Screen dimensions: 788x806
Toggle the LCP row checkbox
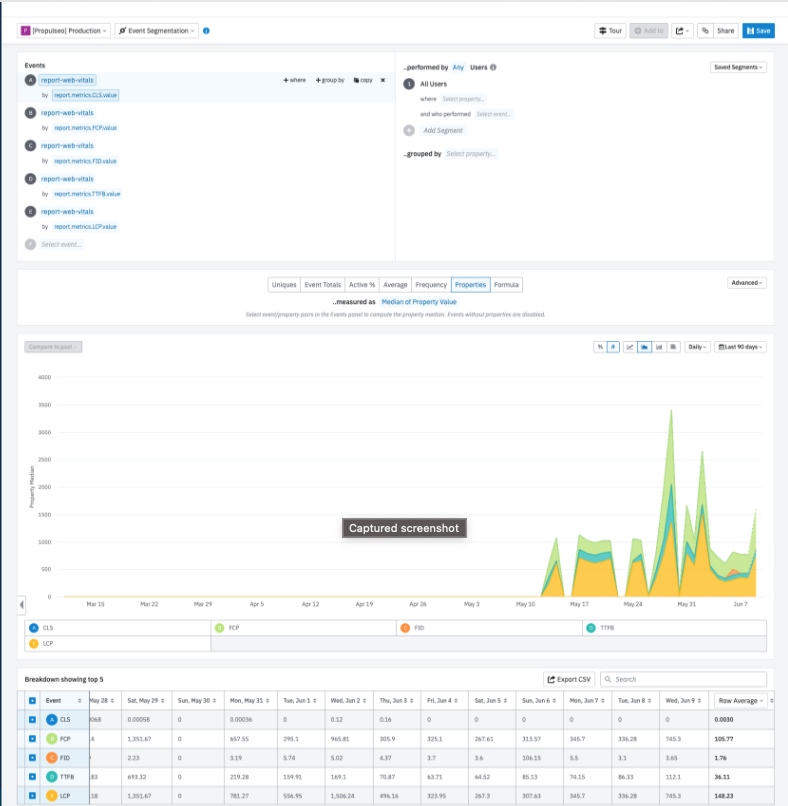point(32,796)
